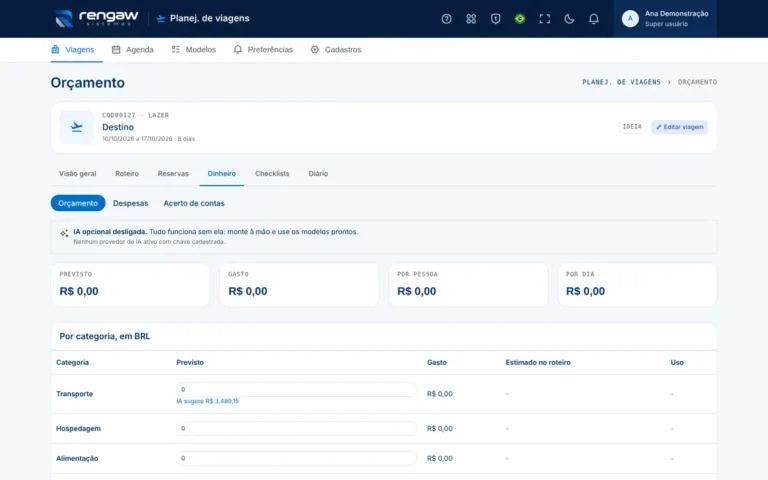Click the Transporte previsto input field

(296, 389)
